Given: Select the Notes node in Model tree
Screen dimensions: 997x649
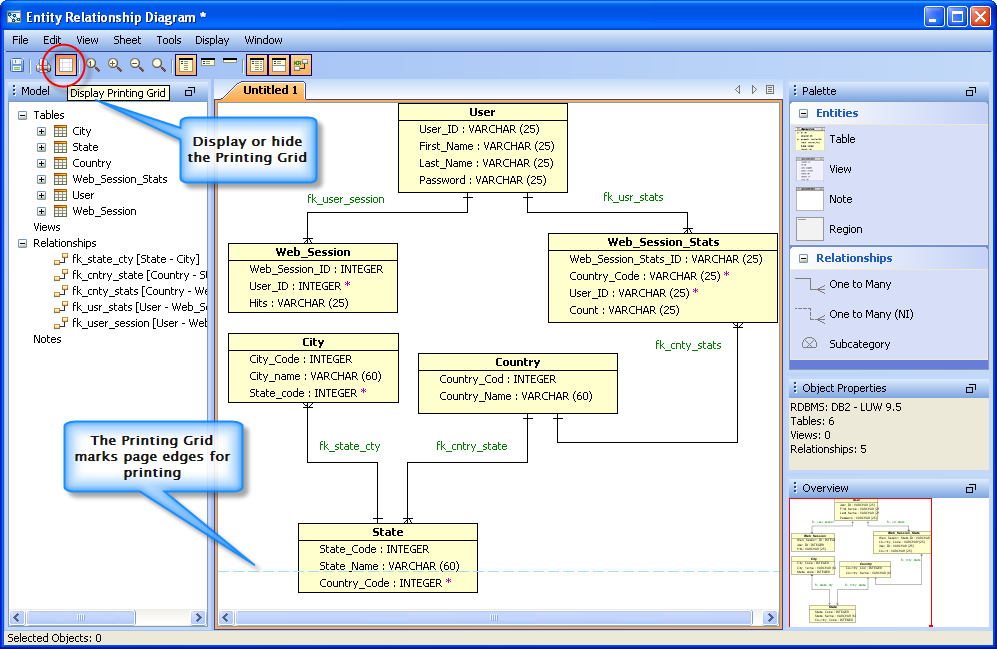Looking at the screenshot, I should tap(47, 339).
